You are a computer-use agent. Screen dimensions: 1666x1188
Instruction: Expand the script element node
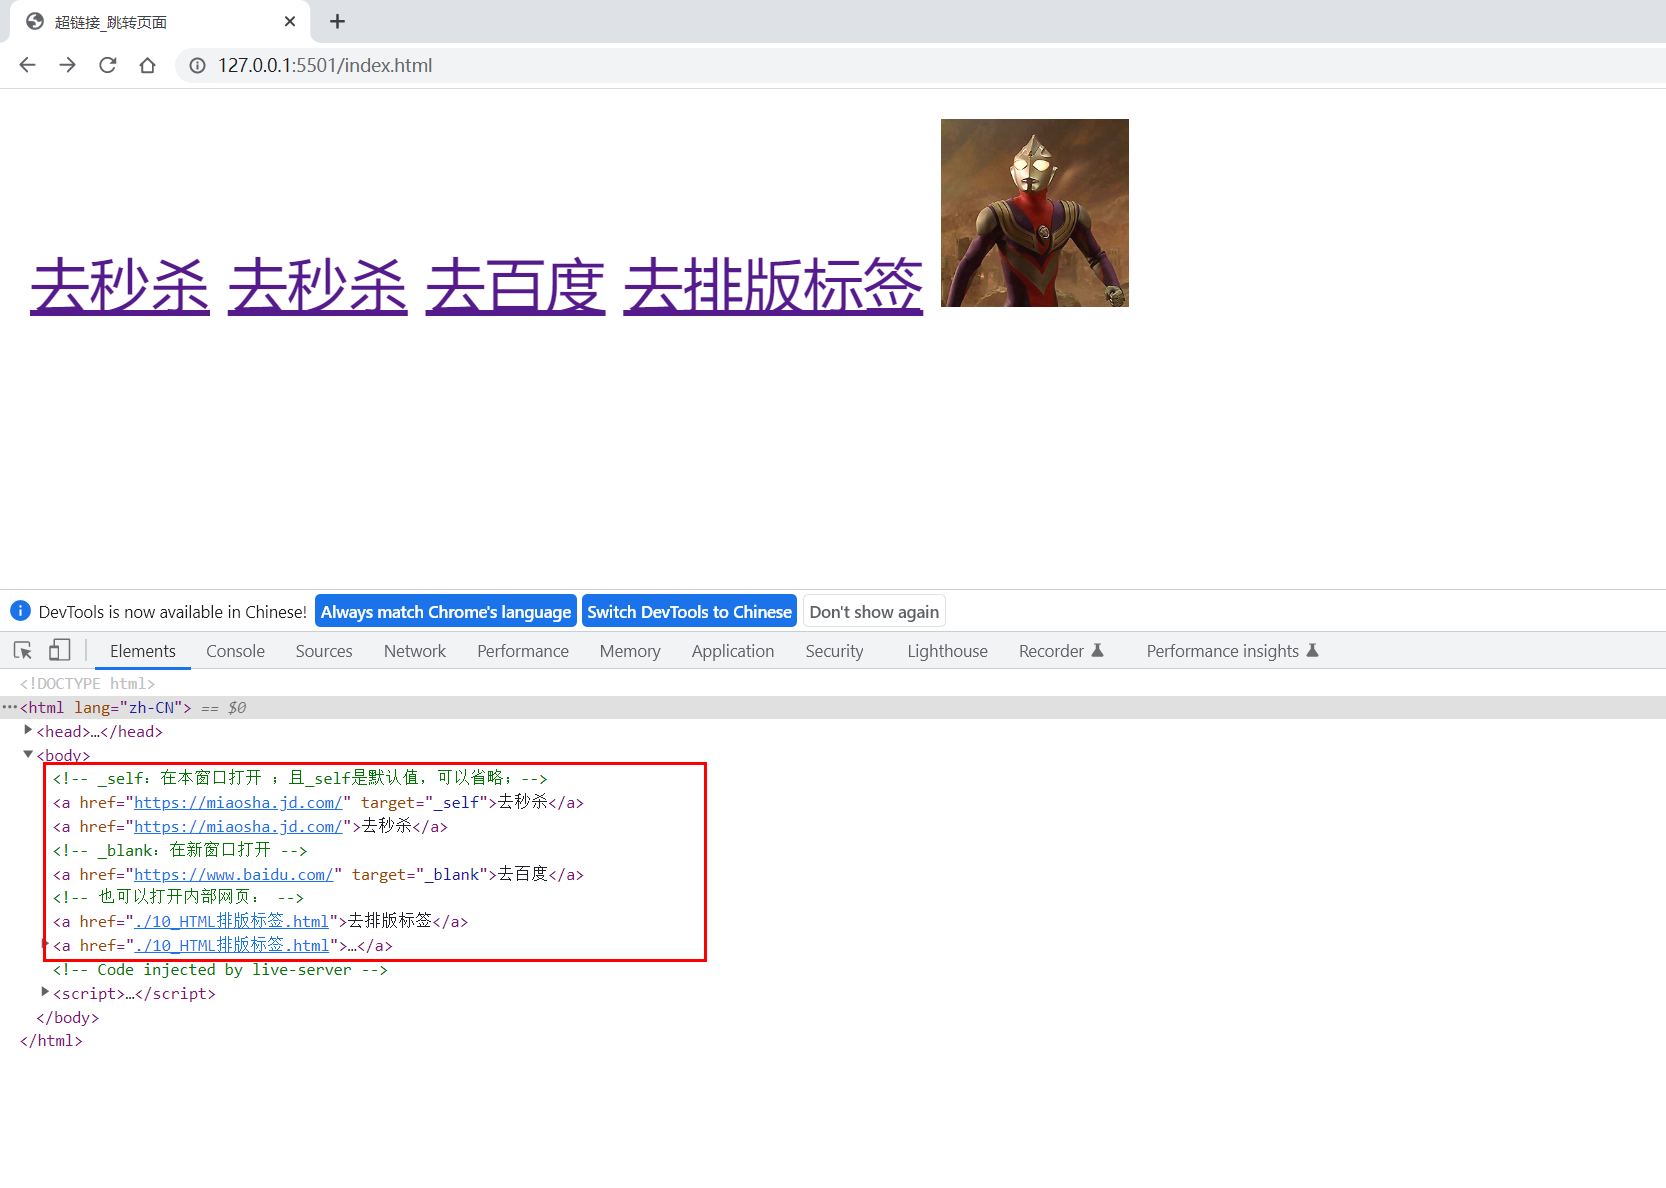[45, 992]
